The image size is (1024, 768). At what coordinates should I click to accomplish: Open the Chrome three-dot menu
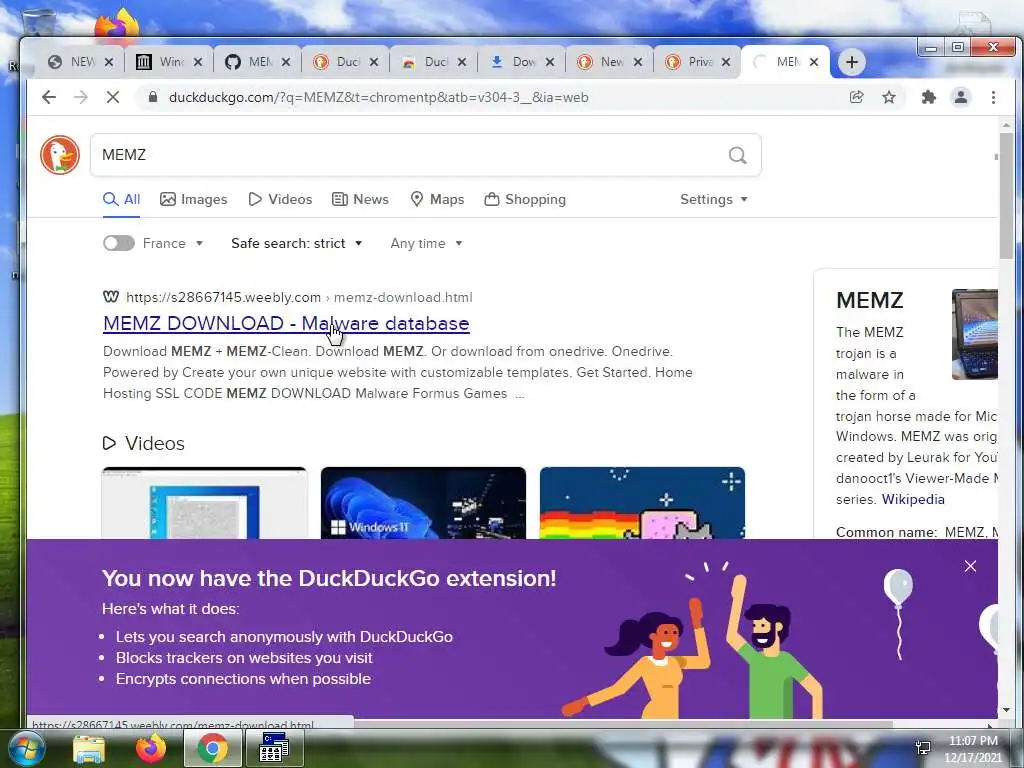[993, 97]
